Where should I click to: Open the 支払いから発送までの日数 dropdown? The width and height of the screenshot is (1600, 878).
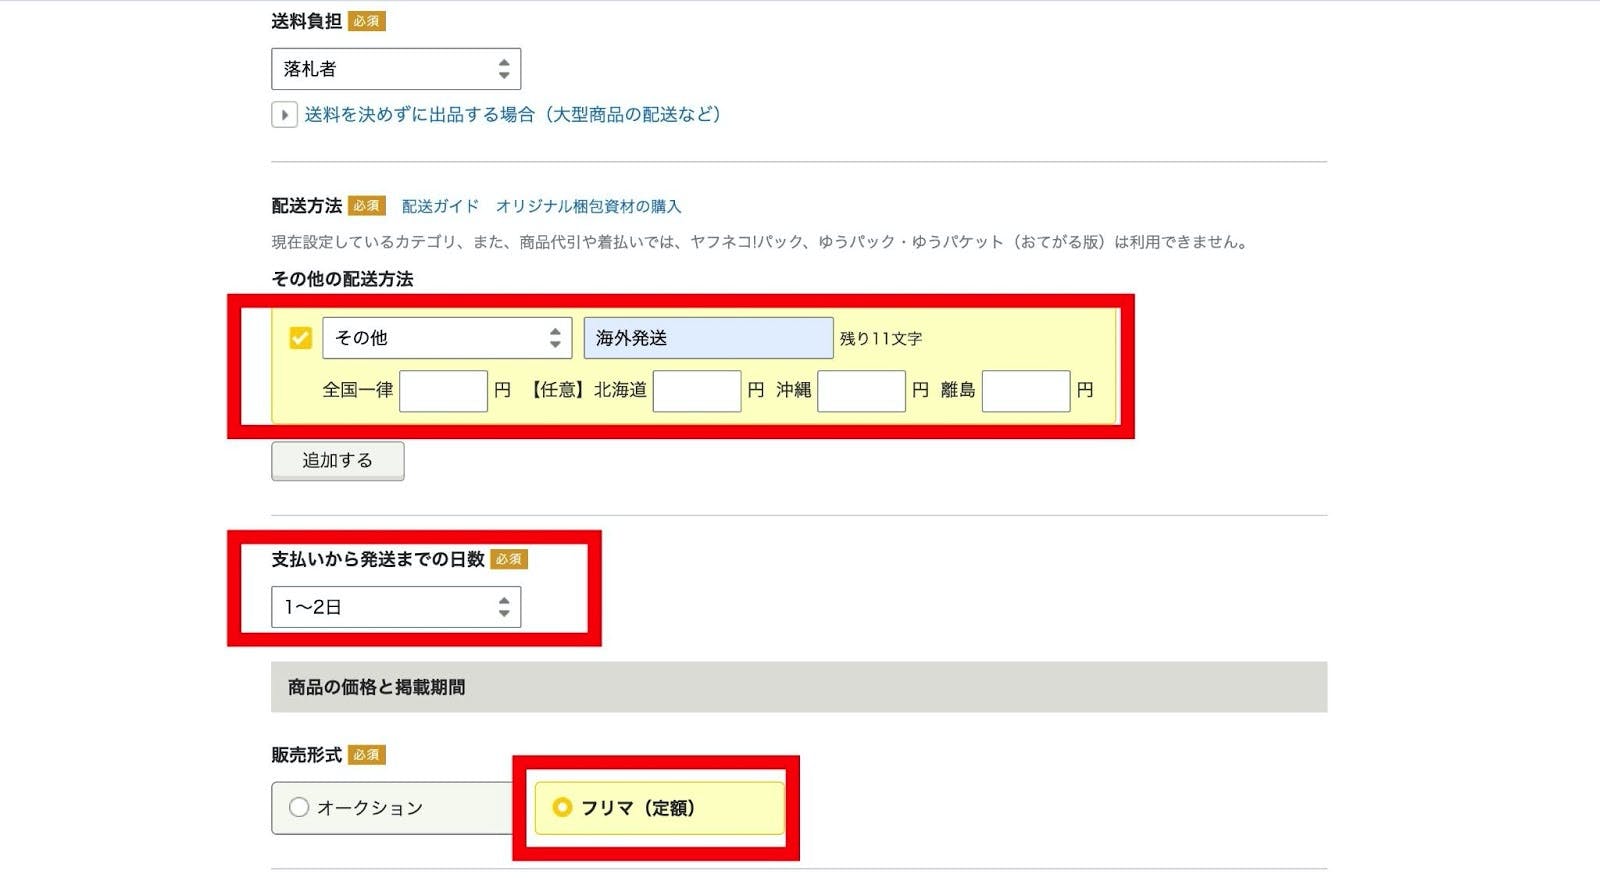(x=395, y=607)
